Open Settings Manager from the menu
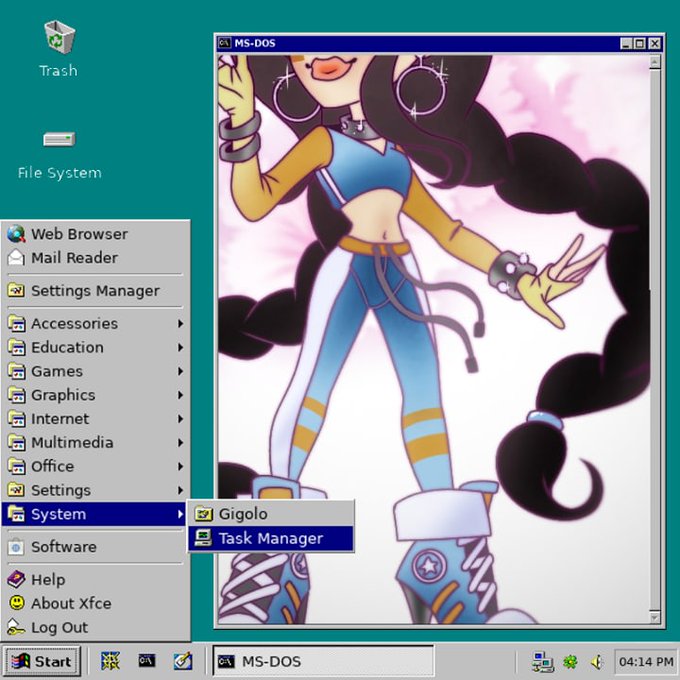680x680 pixels. (94, 290)
